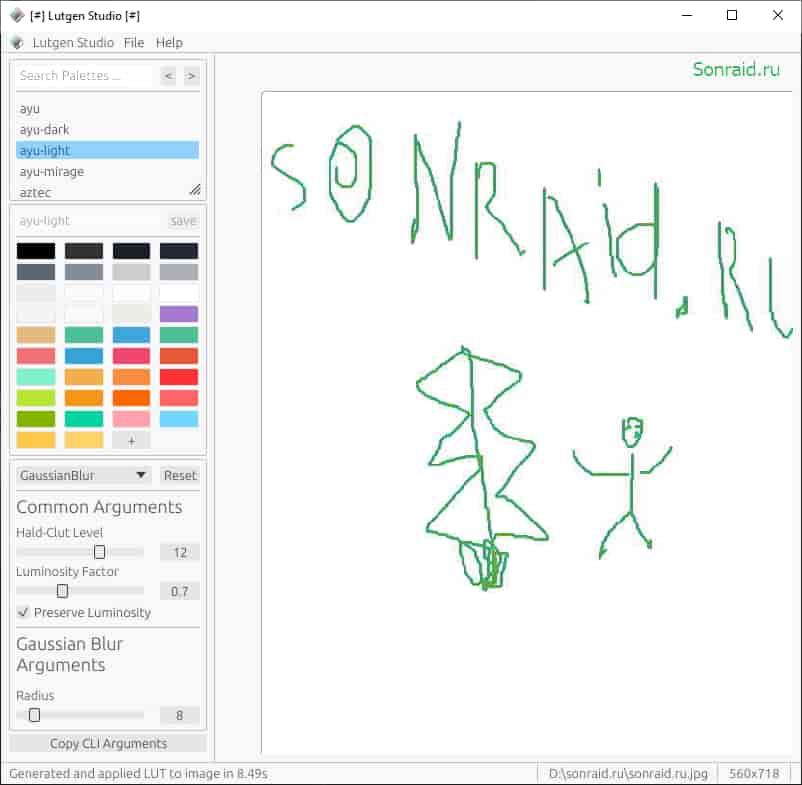The width and height of the screenshot is (802, 785).
Task: Open the Help menu
Action: pyautogui.click(x=169, y=42)
